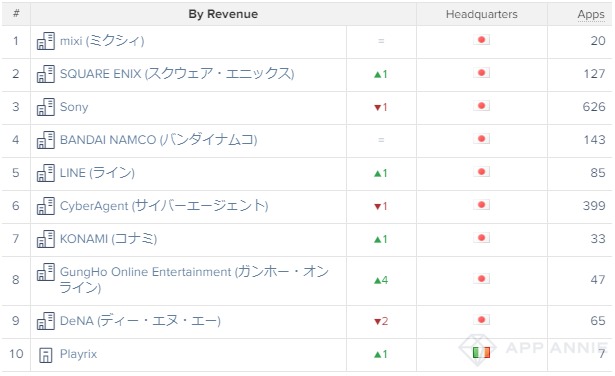
Task: Open the LINE (ライン) publisher link
Action: tap(97, 173)
